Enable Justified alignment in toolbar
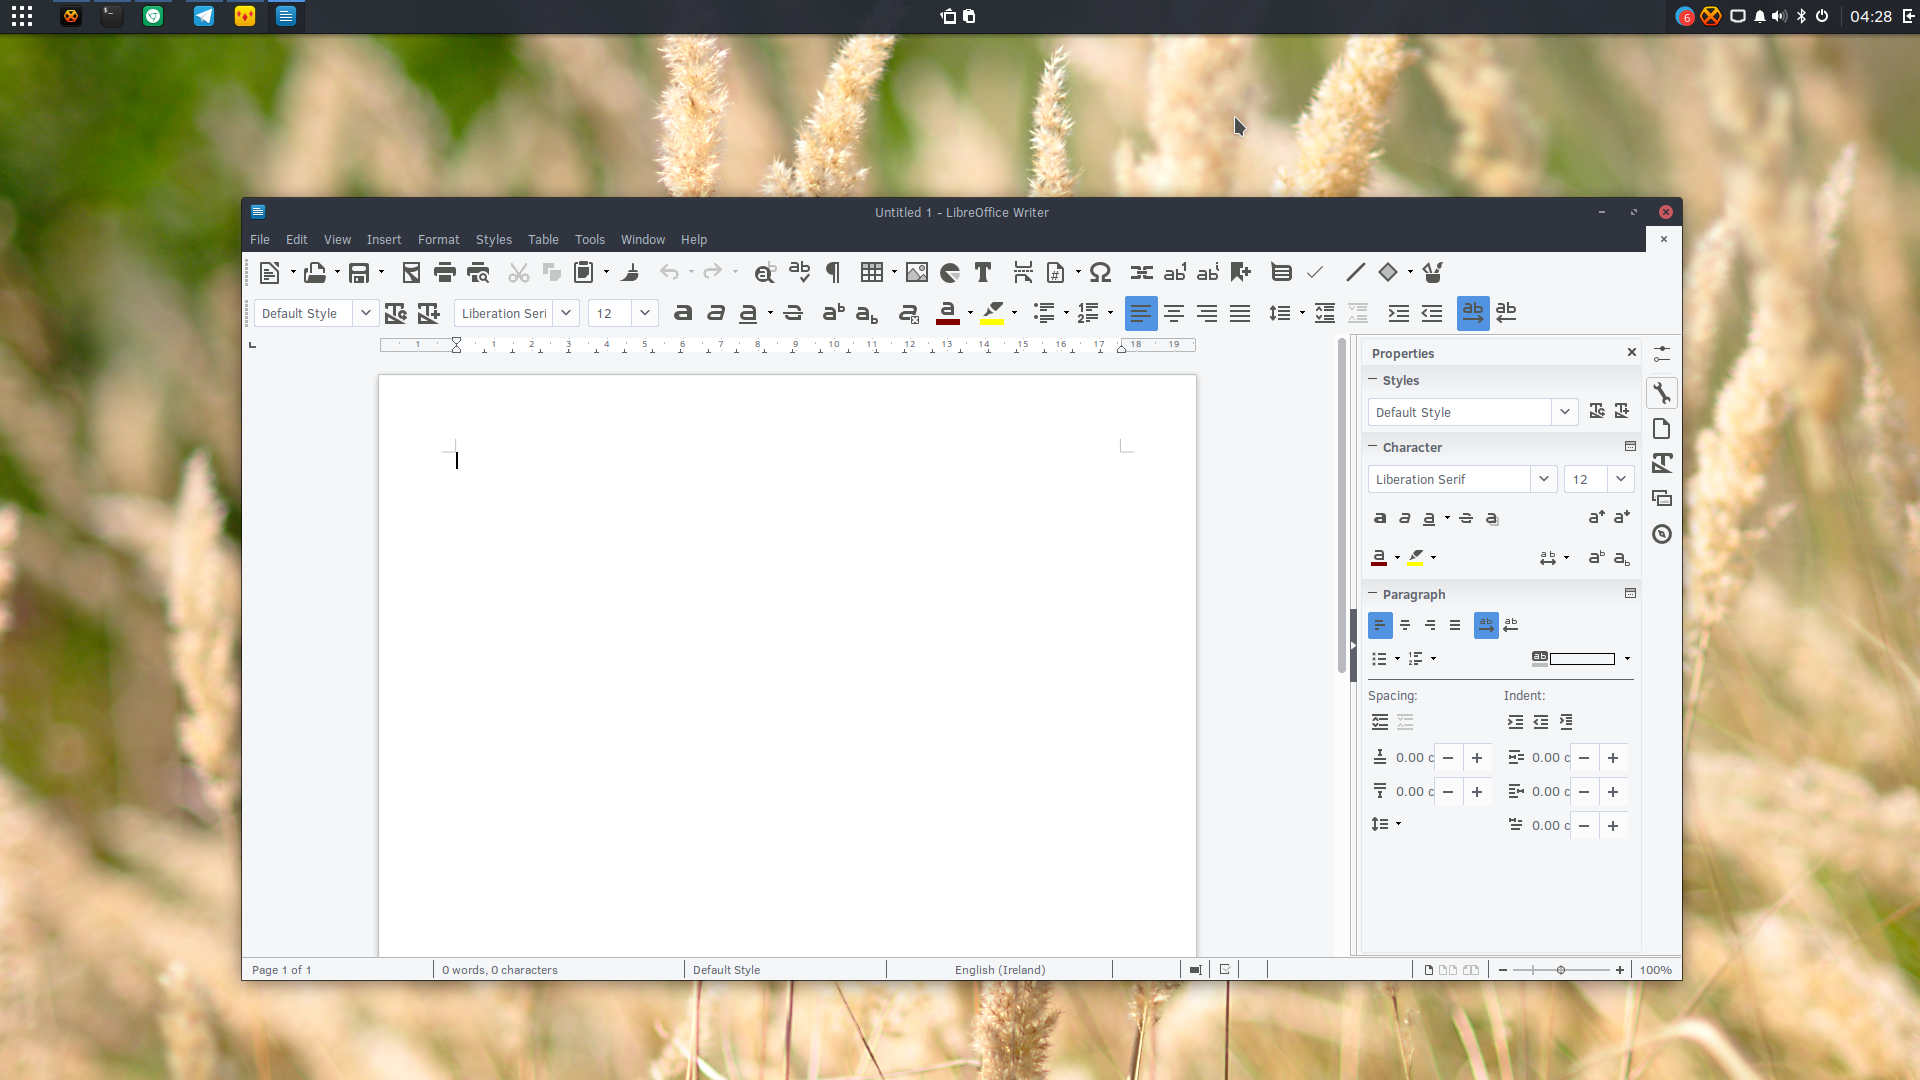The image size is (1920, 1080). pyautogui.click(x=1240, y=313)
